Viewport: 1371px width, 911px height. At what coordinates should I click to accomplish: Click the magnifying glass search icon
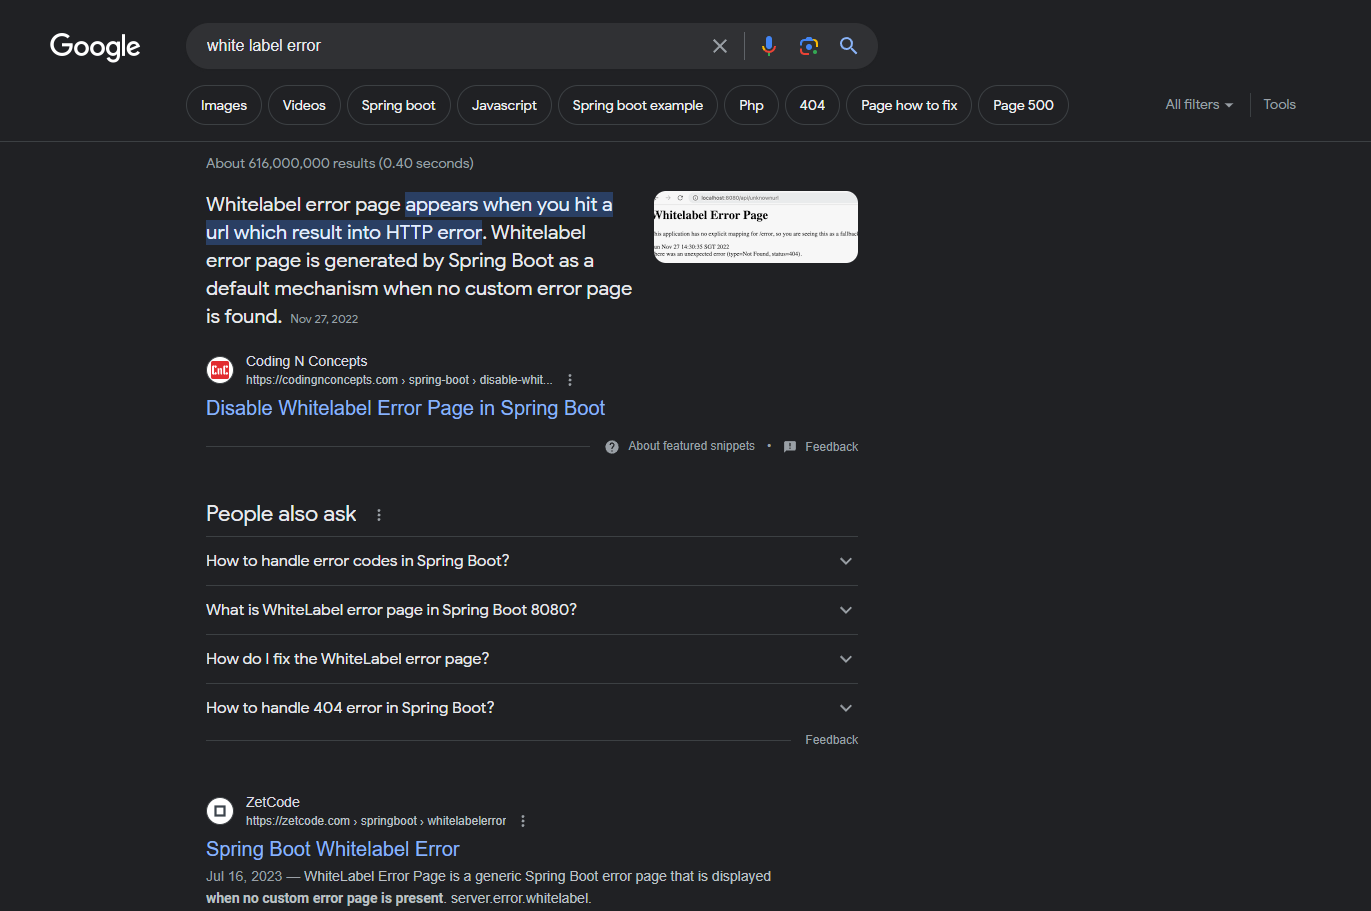(848, 46)
